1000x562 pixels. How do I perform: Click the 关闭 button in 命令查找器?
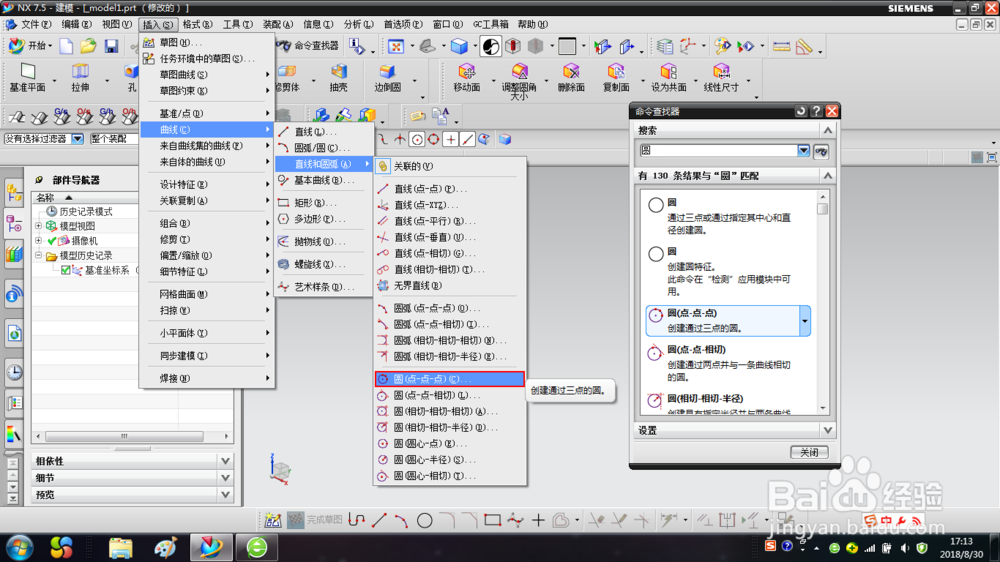[809, 452]
